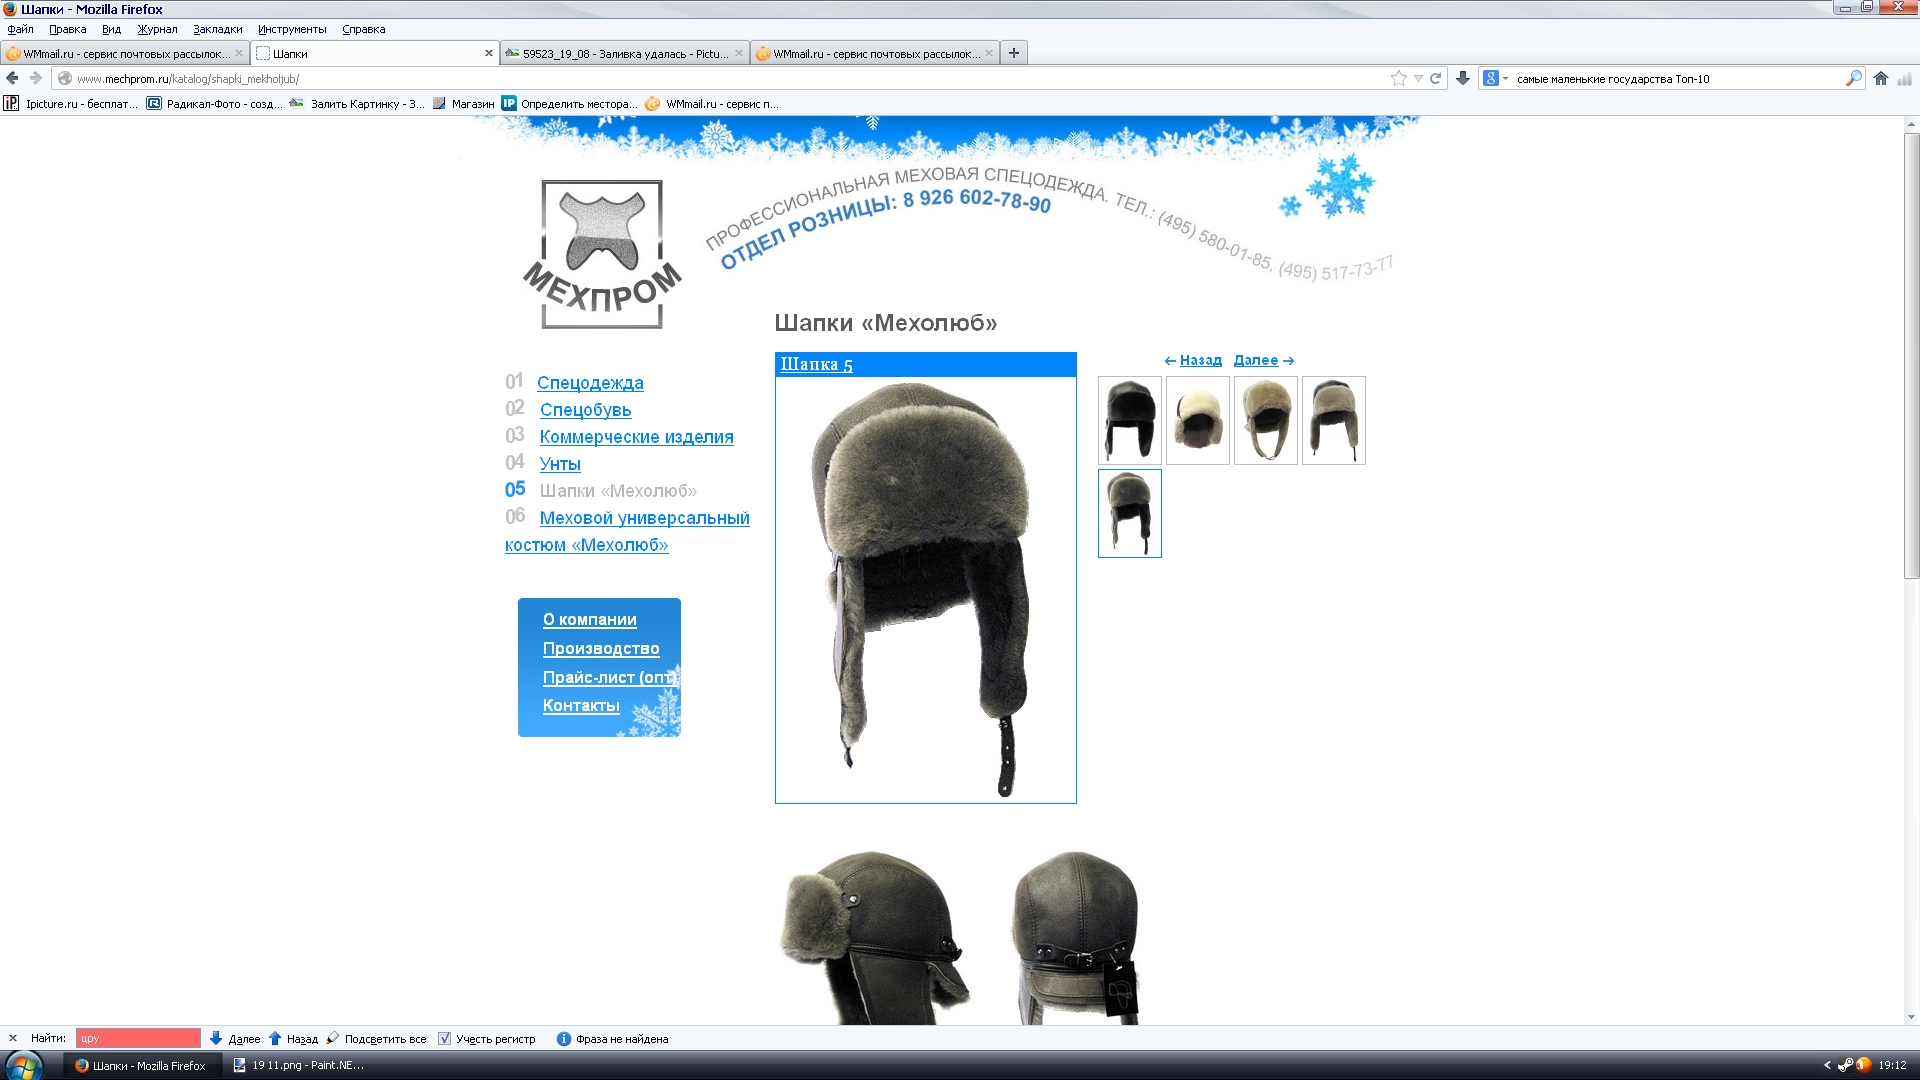Click the scrollbar down arrow
Image resolution: width=1920 pixels, height=1080 pixels.
coord(1911,1017)
